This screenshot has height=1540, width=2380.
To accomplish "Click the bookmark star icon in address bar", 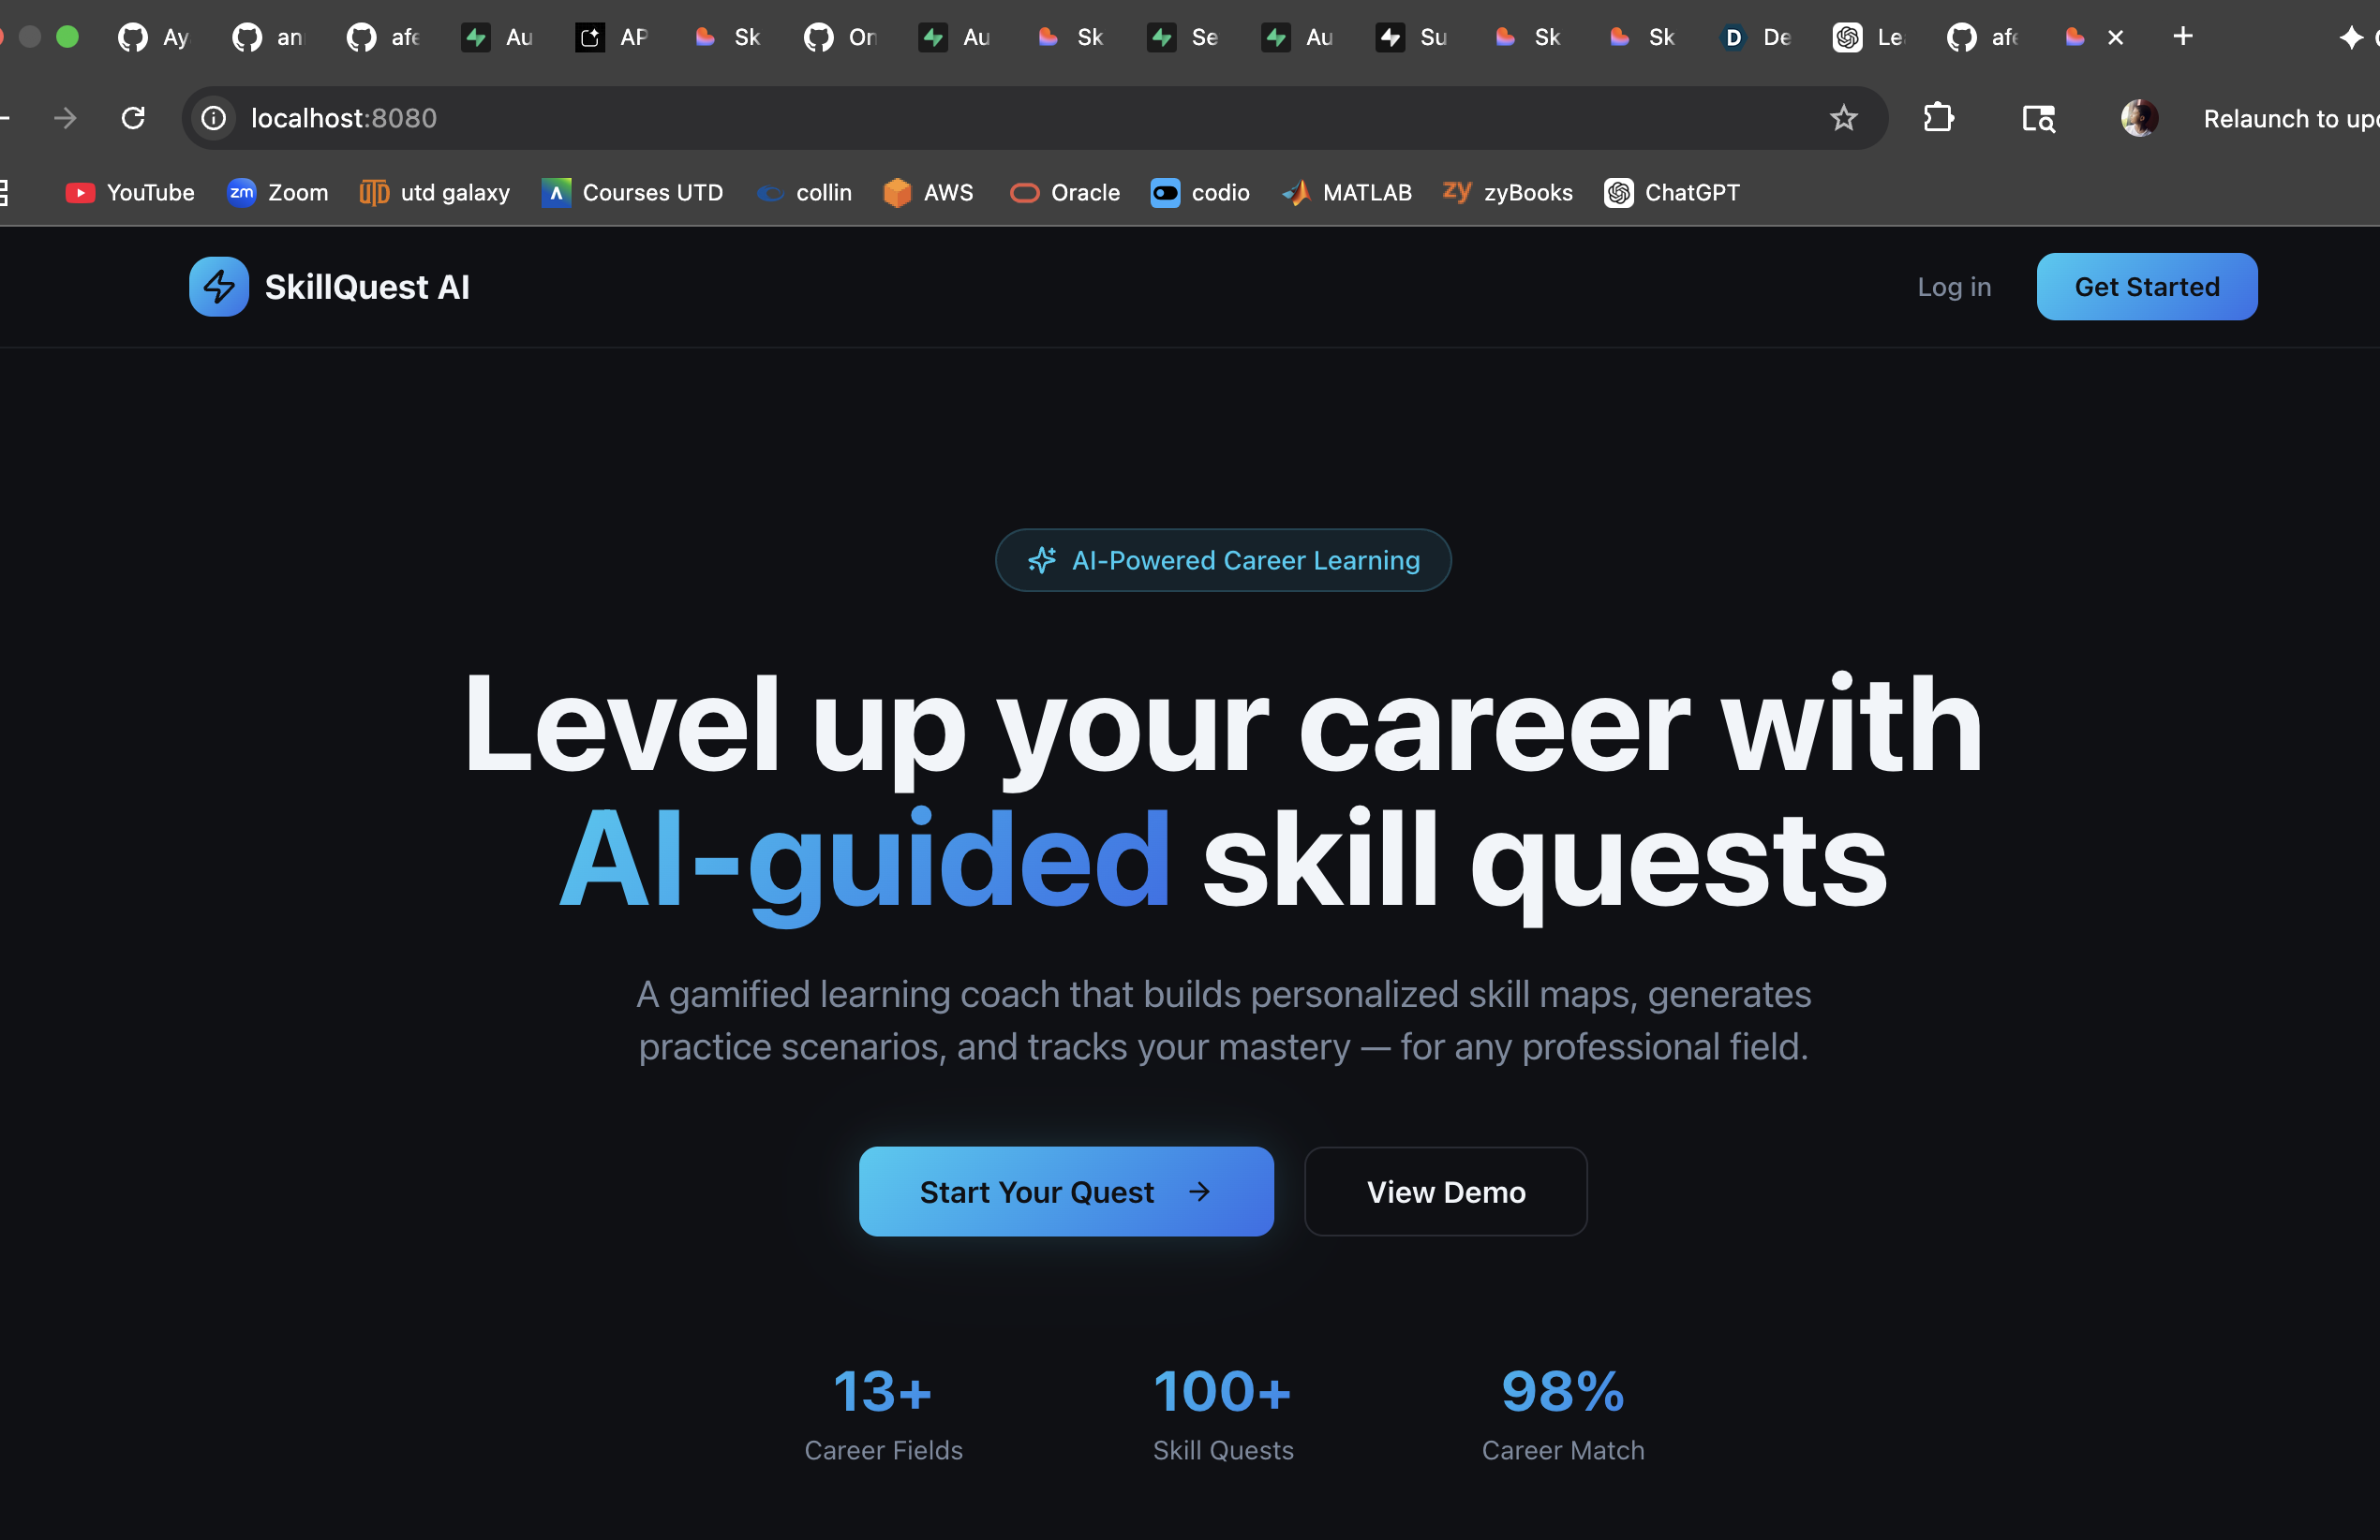I will coord(1843,118).
